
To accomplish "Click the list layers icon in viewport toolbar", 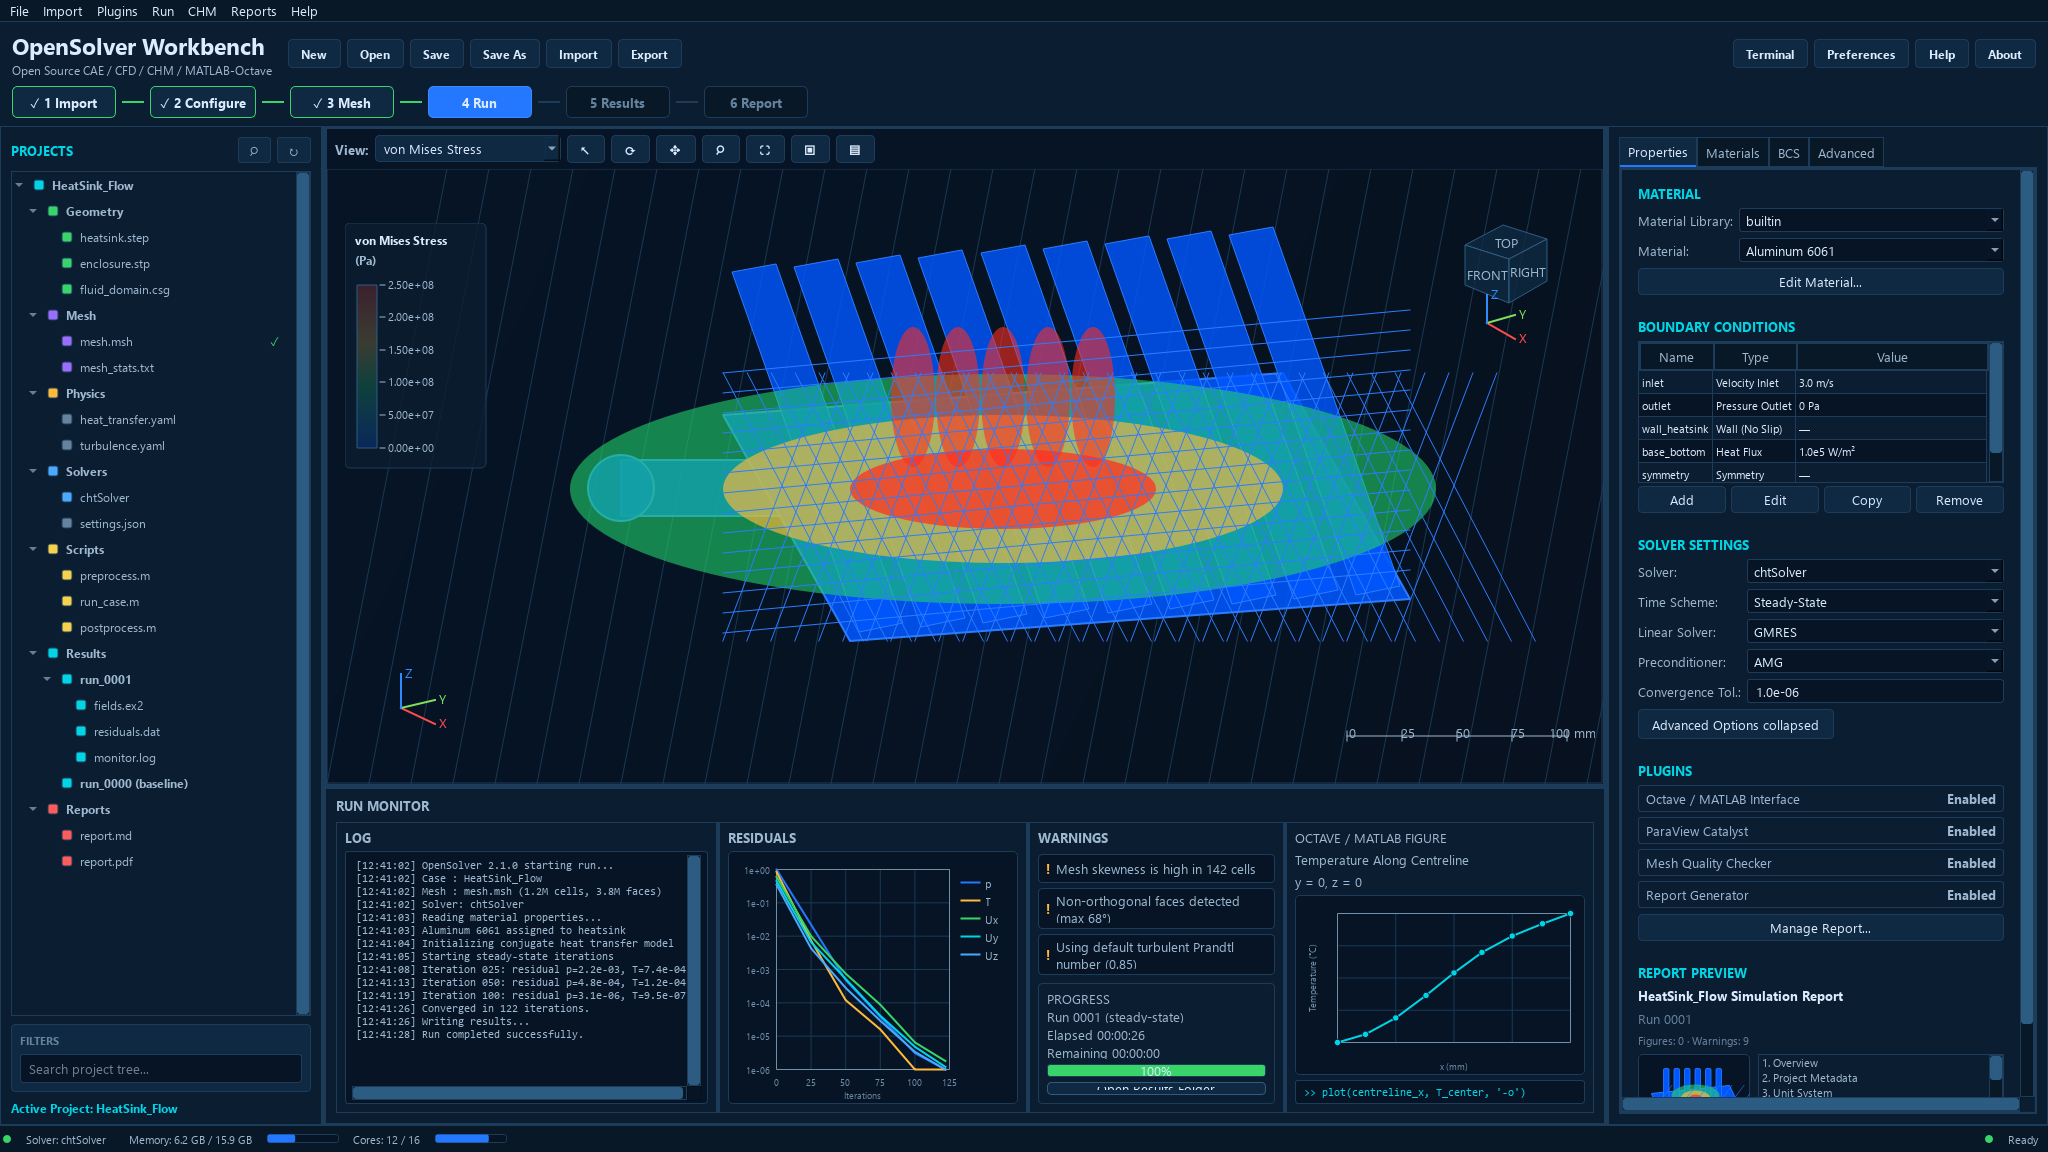I will point(855,150).
